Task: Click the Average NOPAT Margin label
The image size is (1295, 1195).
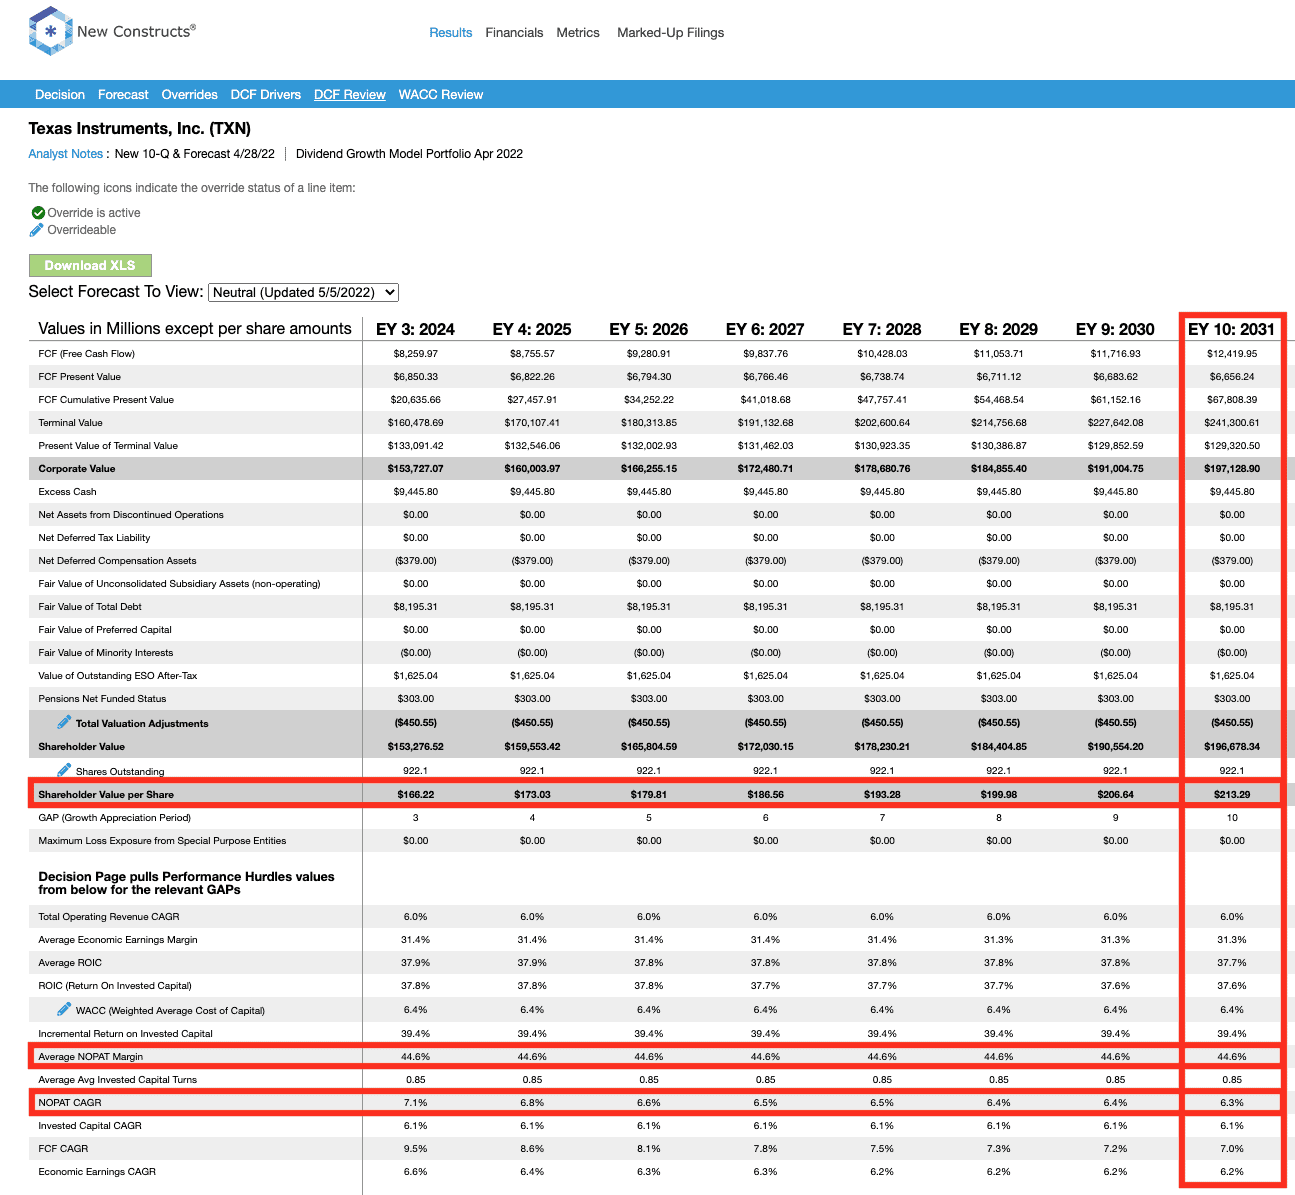Action: 90,1057
